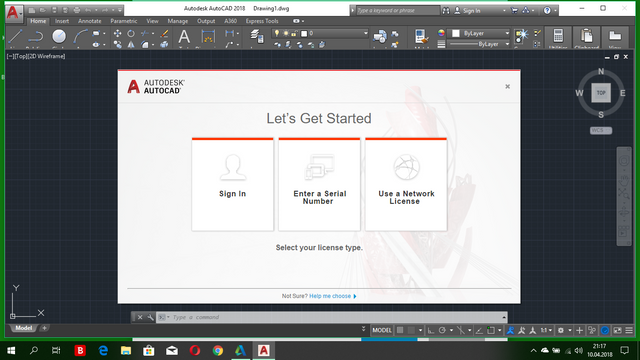Click the Match Properties icon
The image size is (640, 360).
[422, 38]
